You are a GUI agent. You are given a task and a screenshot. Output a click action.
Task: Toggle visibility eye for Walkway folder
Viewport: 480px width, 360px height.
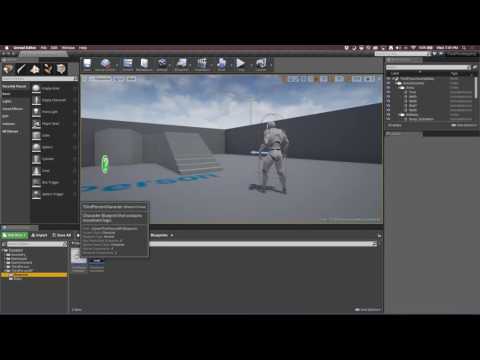389,115
